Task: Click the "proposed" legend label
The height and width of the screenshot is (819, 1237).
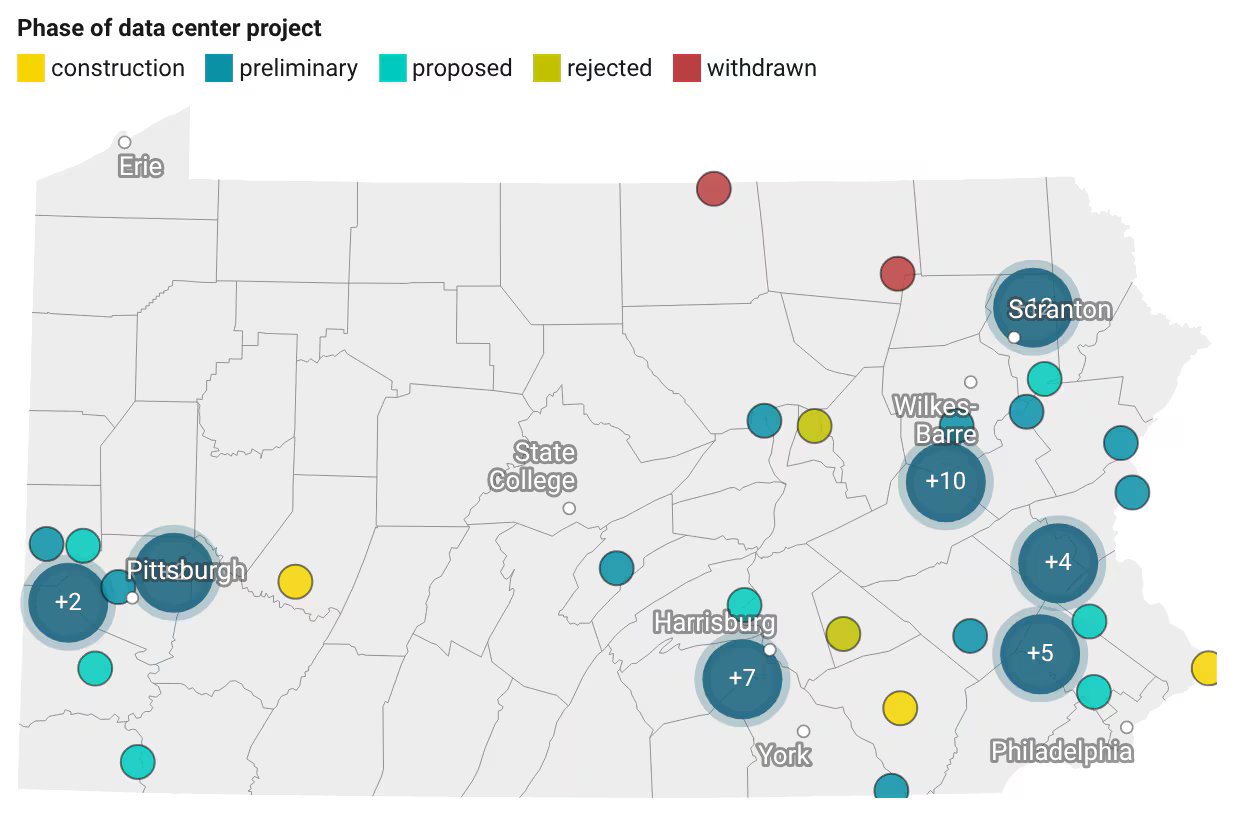Action: 462,68
